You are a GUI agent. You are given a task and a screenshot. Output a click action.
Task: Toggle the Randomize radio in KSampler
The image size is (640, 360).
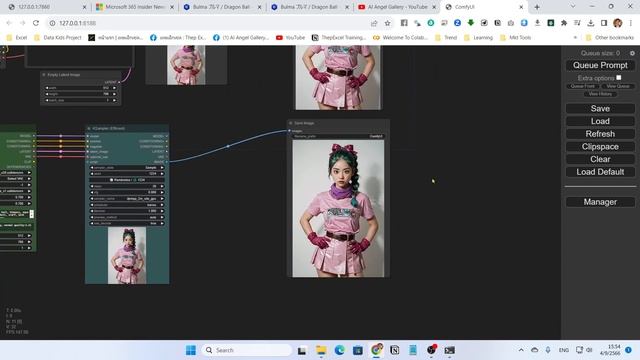click(x=111, y=180)
